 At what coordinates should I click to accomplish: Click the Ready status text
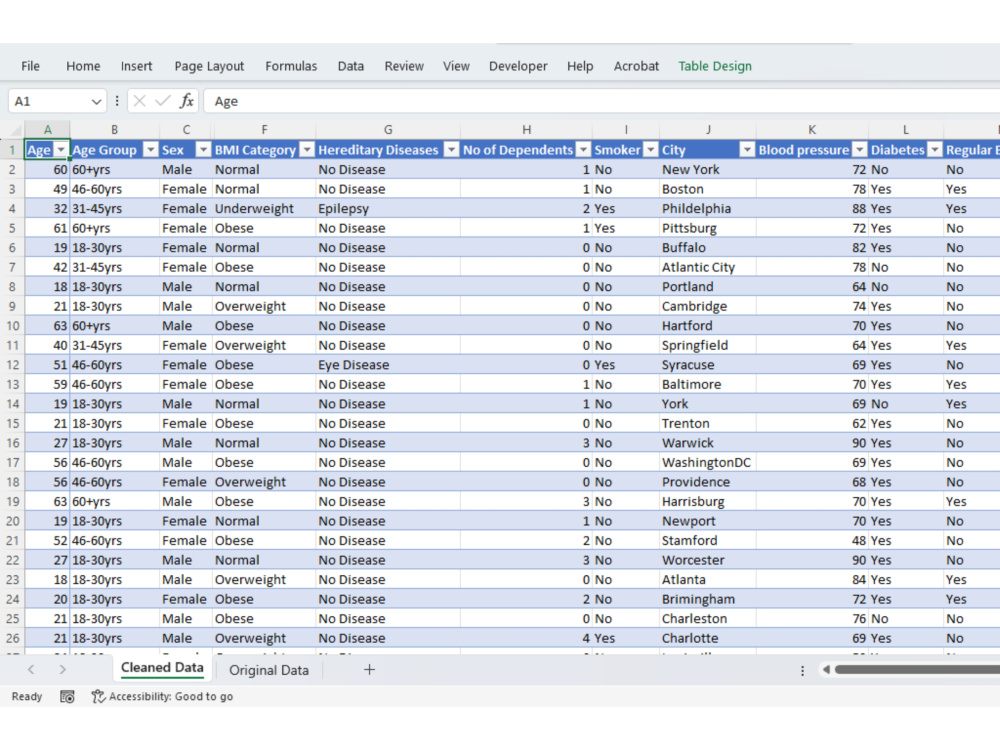click(x=27, y=696)
